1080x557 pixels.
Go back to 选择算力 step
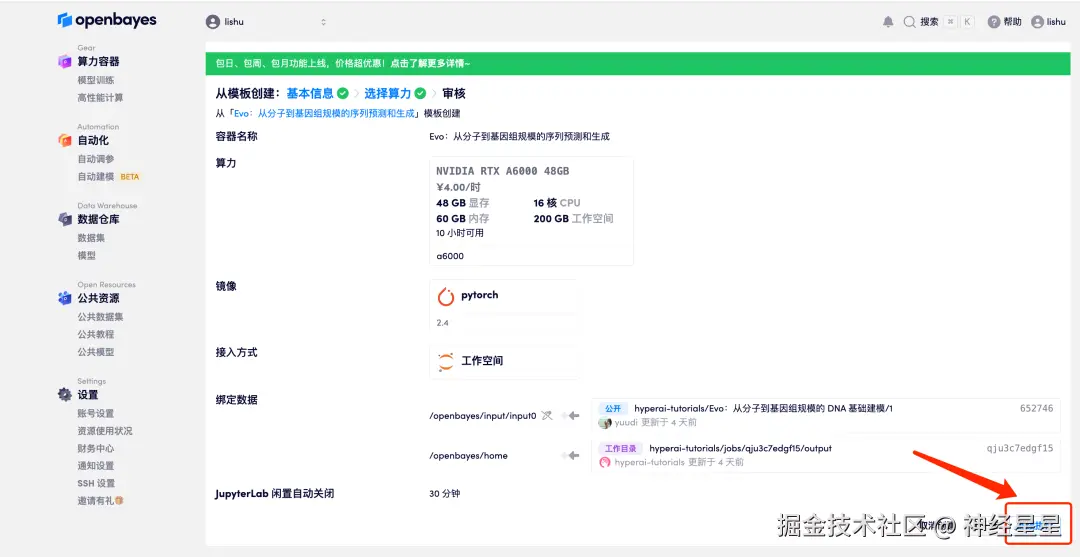pos(387,93)
